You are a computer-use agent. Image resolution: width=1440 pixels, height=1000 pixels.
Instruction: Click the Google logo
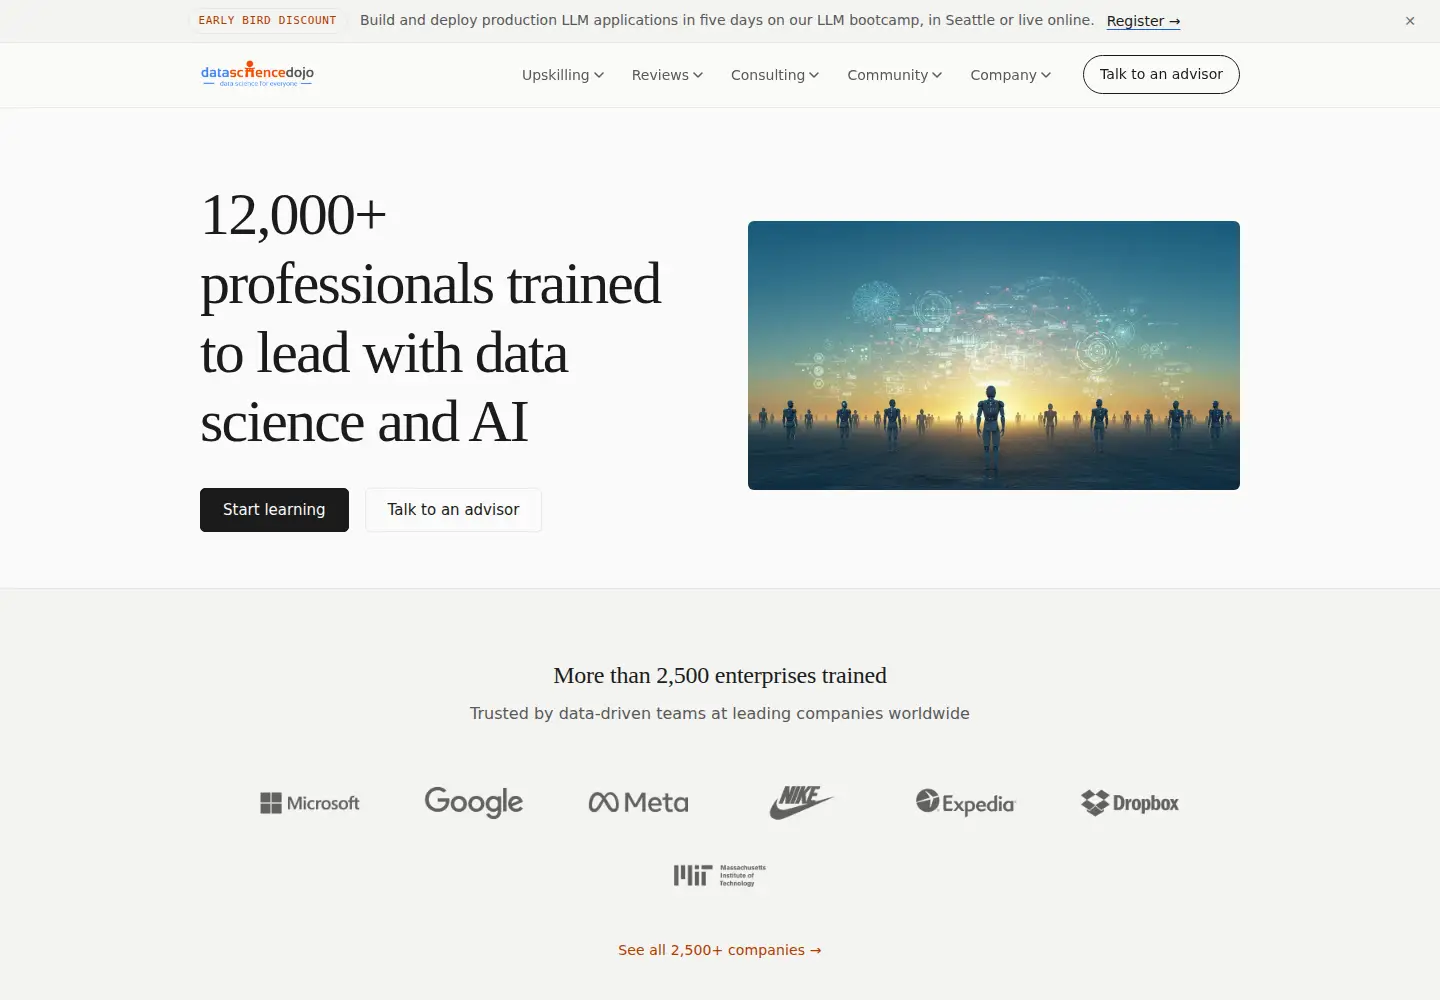tap(474, 802)
